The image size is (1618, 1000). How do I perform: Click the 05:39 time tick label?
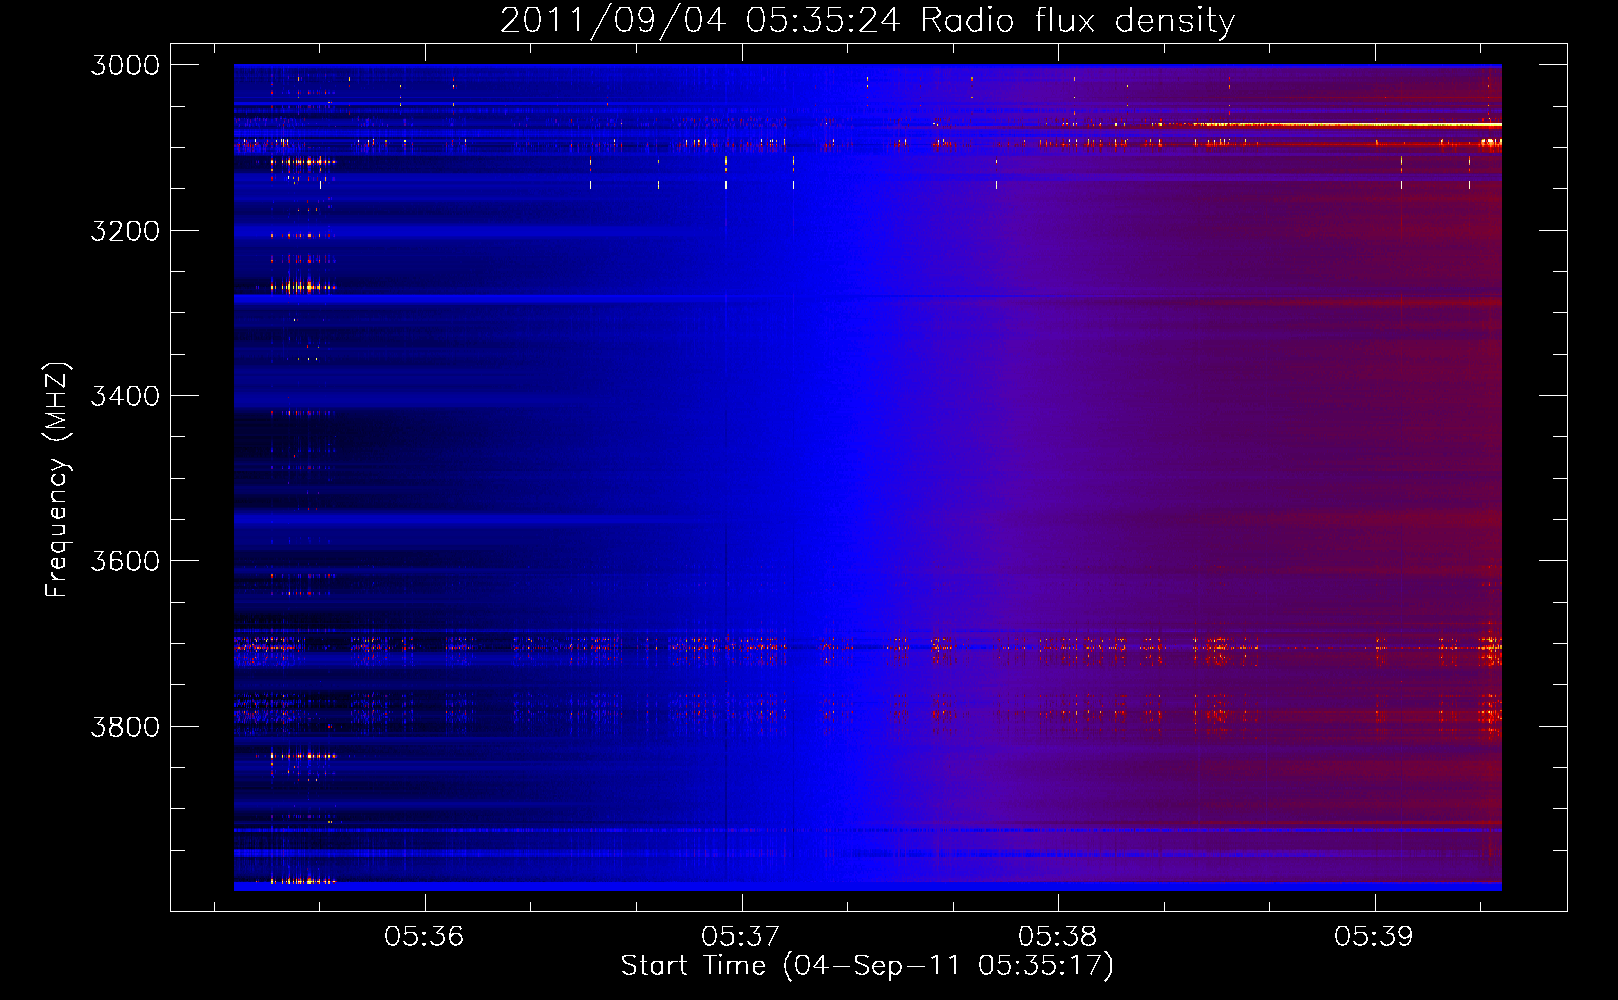tap(1374, 936)
